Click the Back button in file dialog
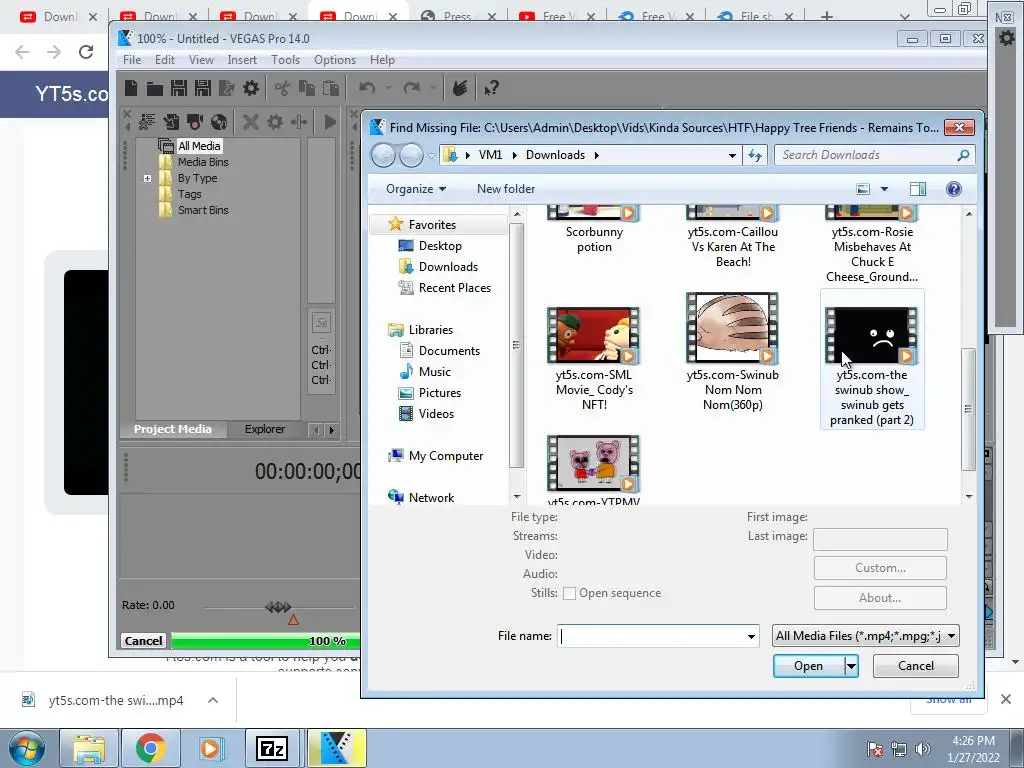Screen dimensions: 1024x768 (x=383, y=155)
